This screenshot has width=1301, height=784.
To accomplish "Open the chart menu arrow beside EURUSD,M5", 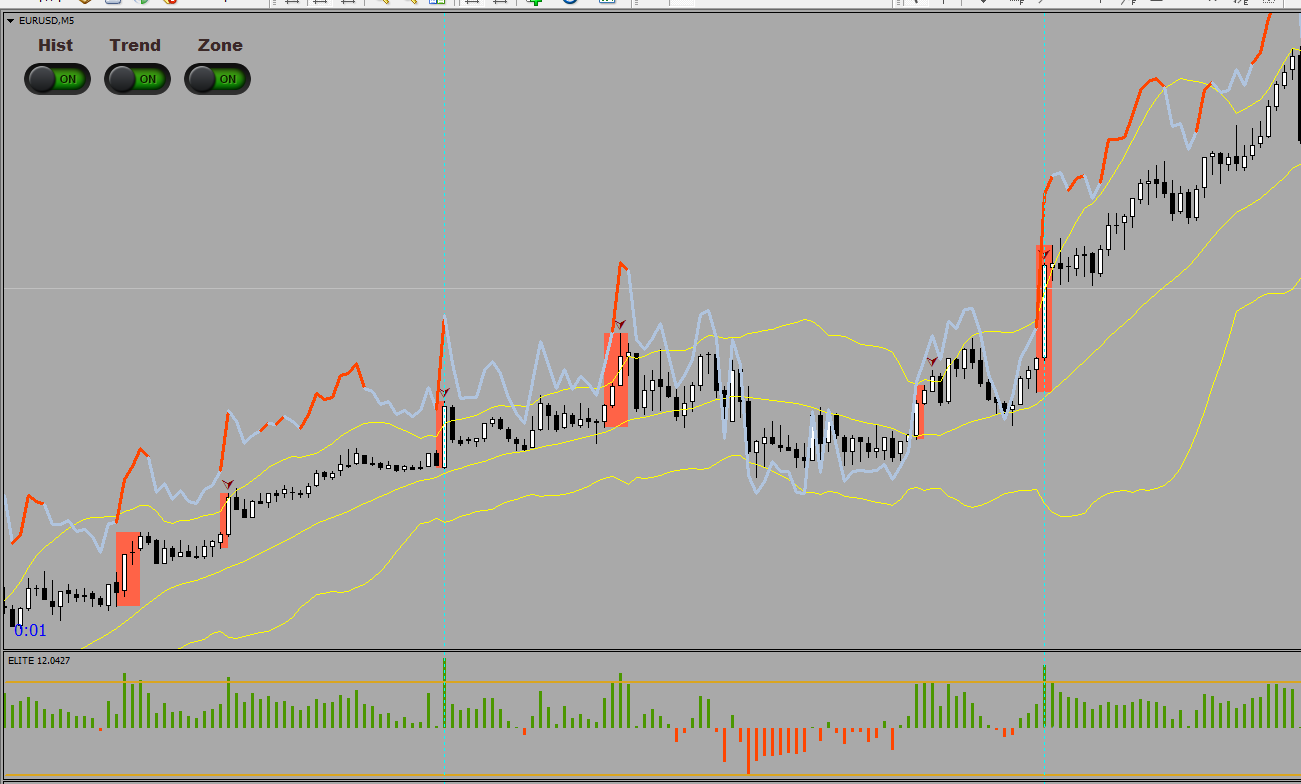I will point(10,20).
